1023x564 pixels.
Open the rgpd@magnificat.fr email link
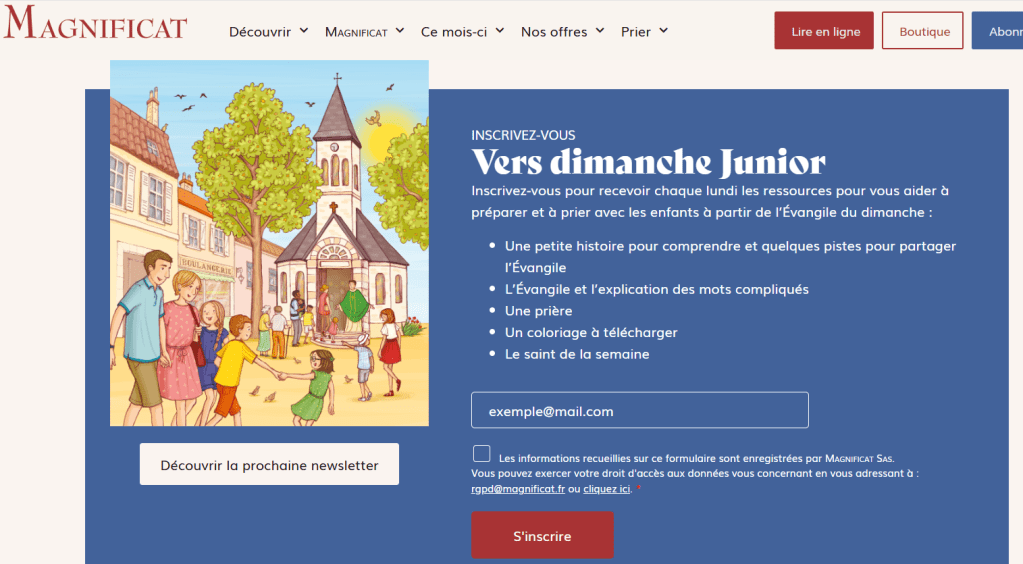(518, 489)
